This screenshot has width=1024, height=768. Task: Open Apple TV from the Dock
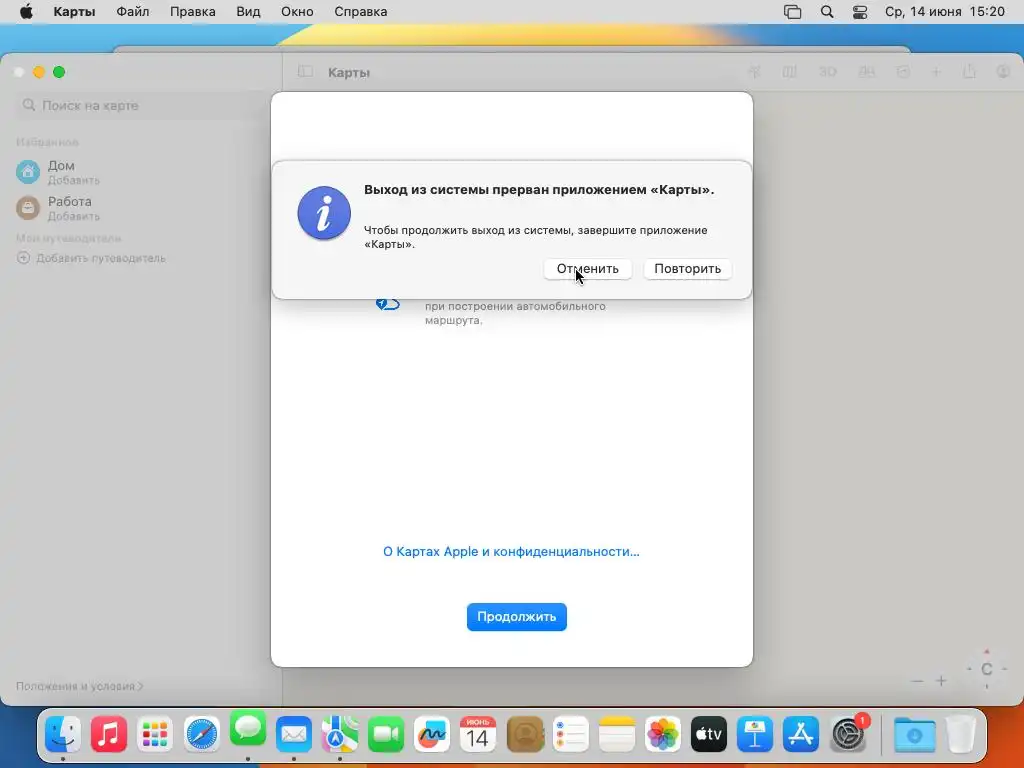(x=709, y=734)
